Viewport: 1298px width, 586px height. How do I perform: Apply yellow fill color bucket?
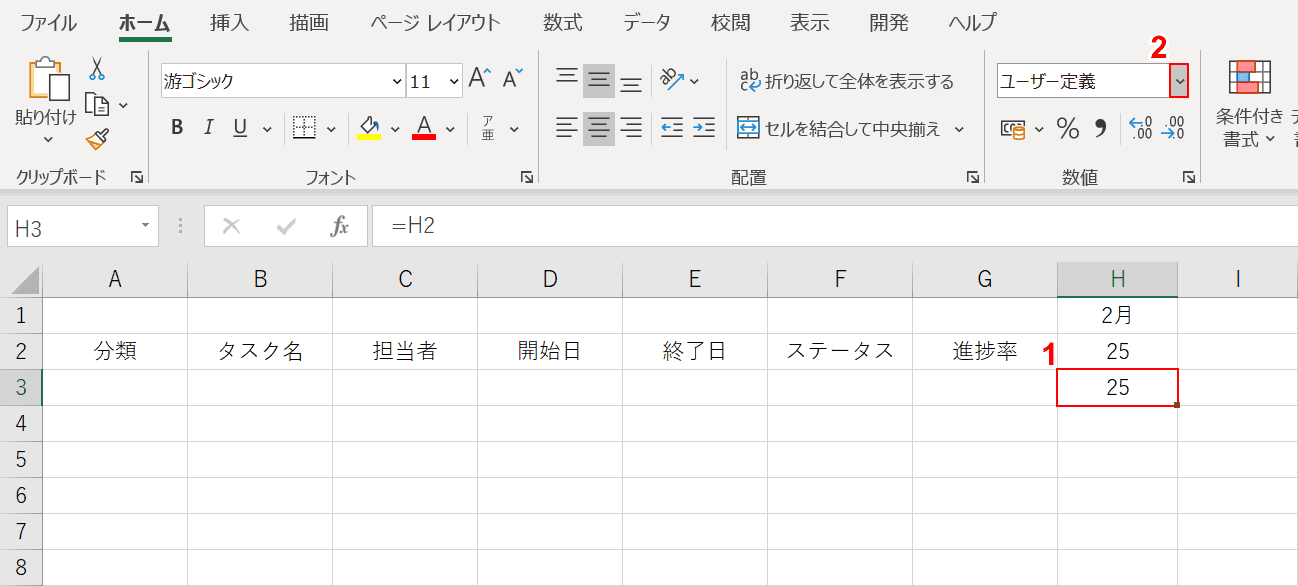click(369, 127)
